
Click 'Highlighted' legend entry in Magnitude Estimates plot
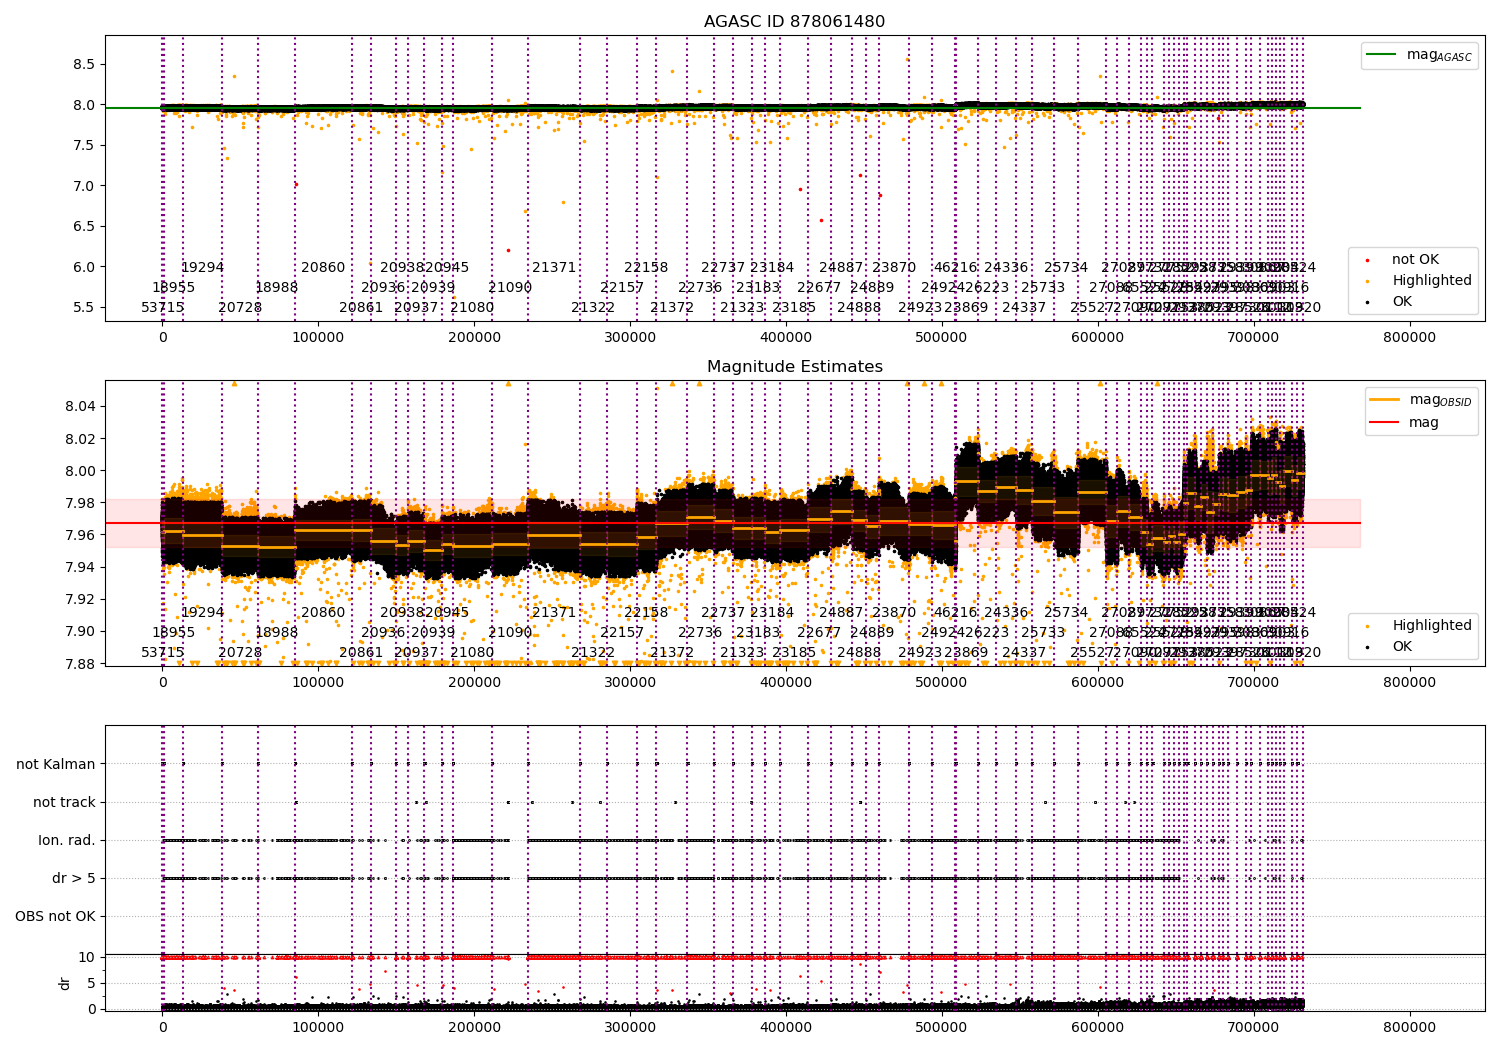[x=1432, y=626]
